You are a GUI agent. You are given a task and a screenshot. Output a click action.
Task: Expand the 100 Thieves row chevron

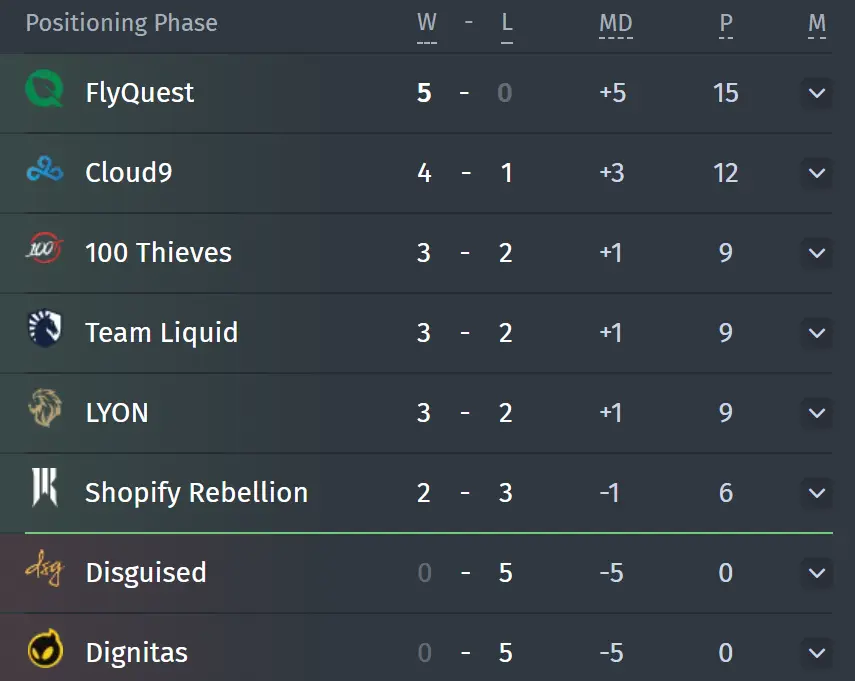click(816, 253)
